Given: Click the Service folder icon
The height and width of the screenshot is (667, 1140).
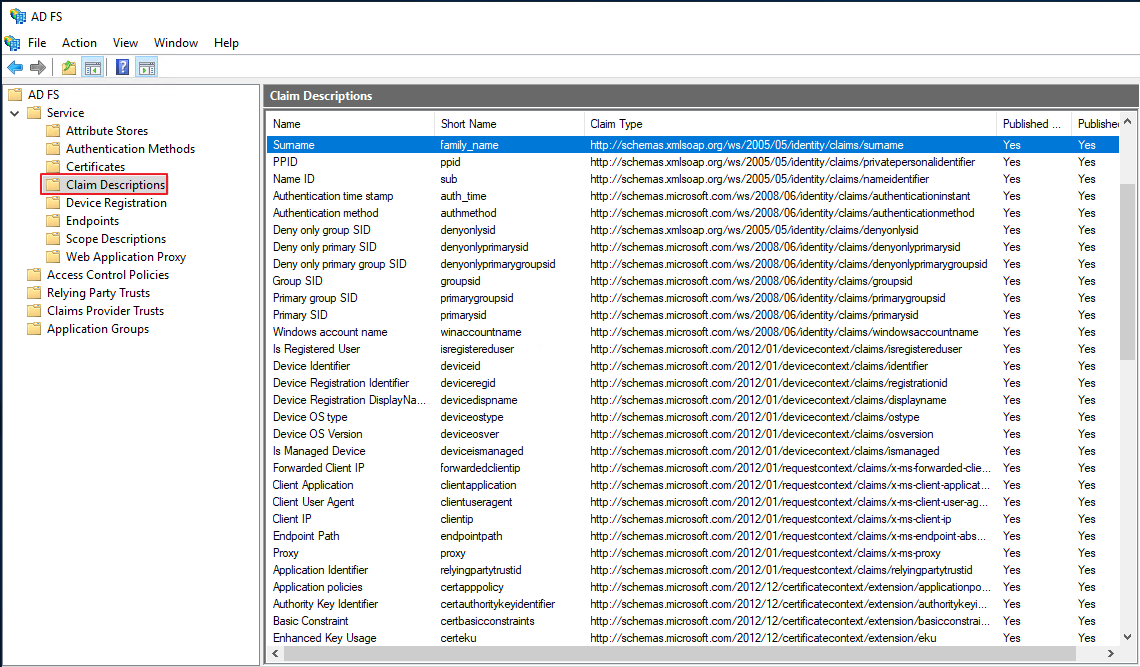Looking at the screenshot, I should coord(34,113).
